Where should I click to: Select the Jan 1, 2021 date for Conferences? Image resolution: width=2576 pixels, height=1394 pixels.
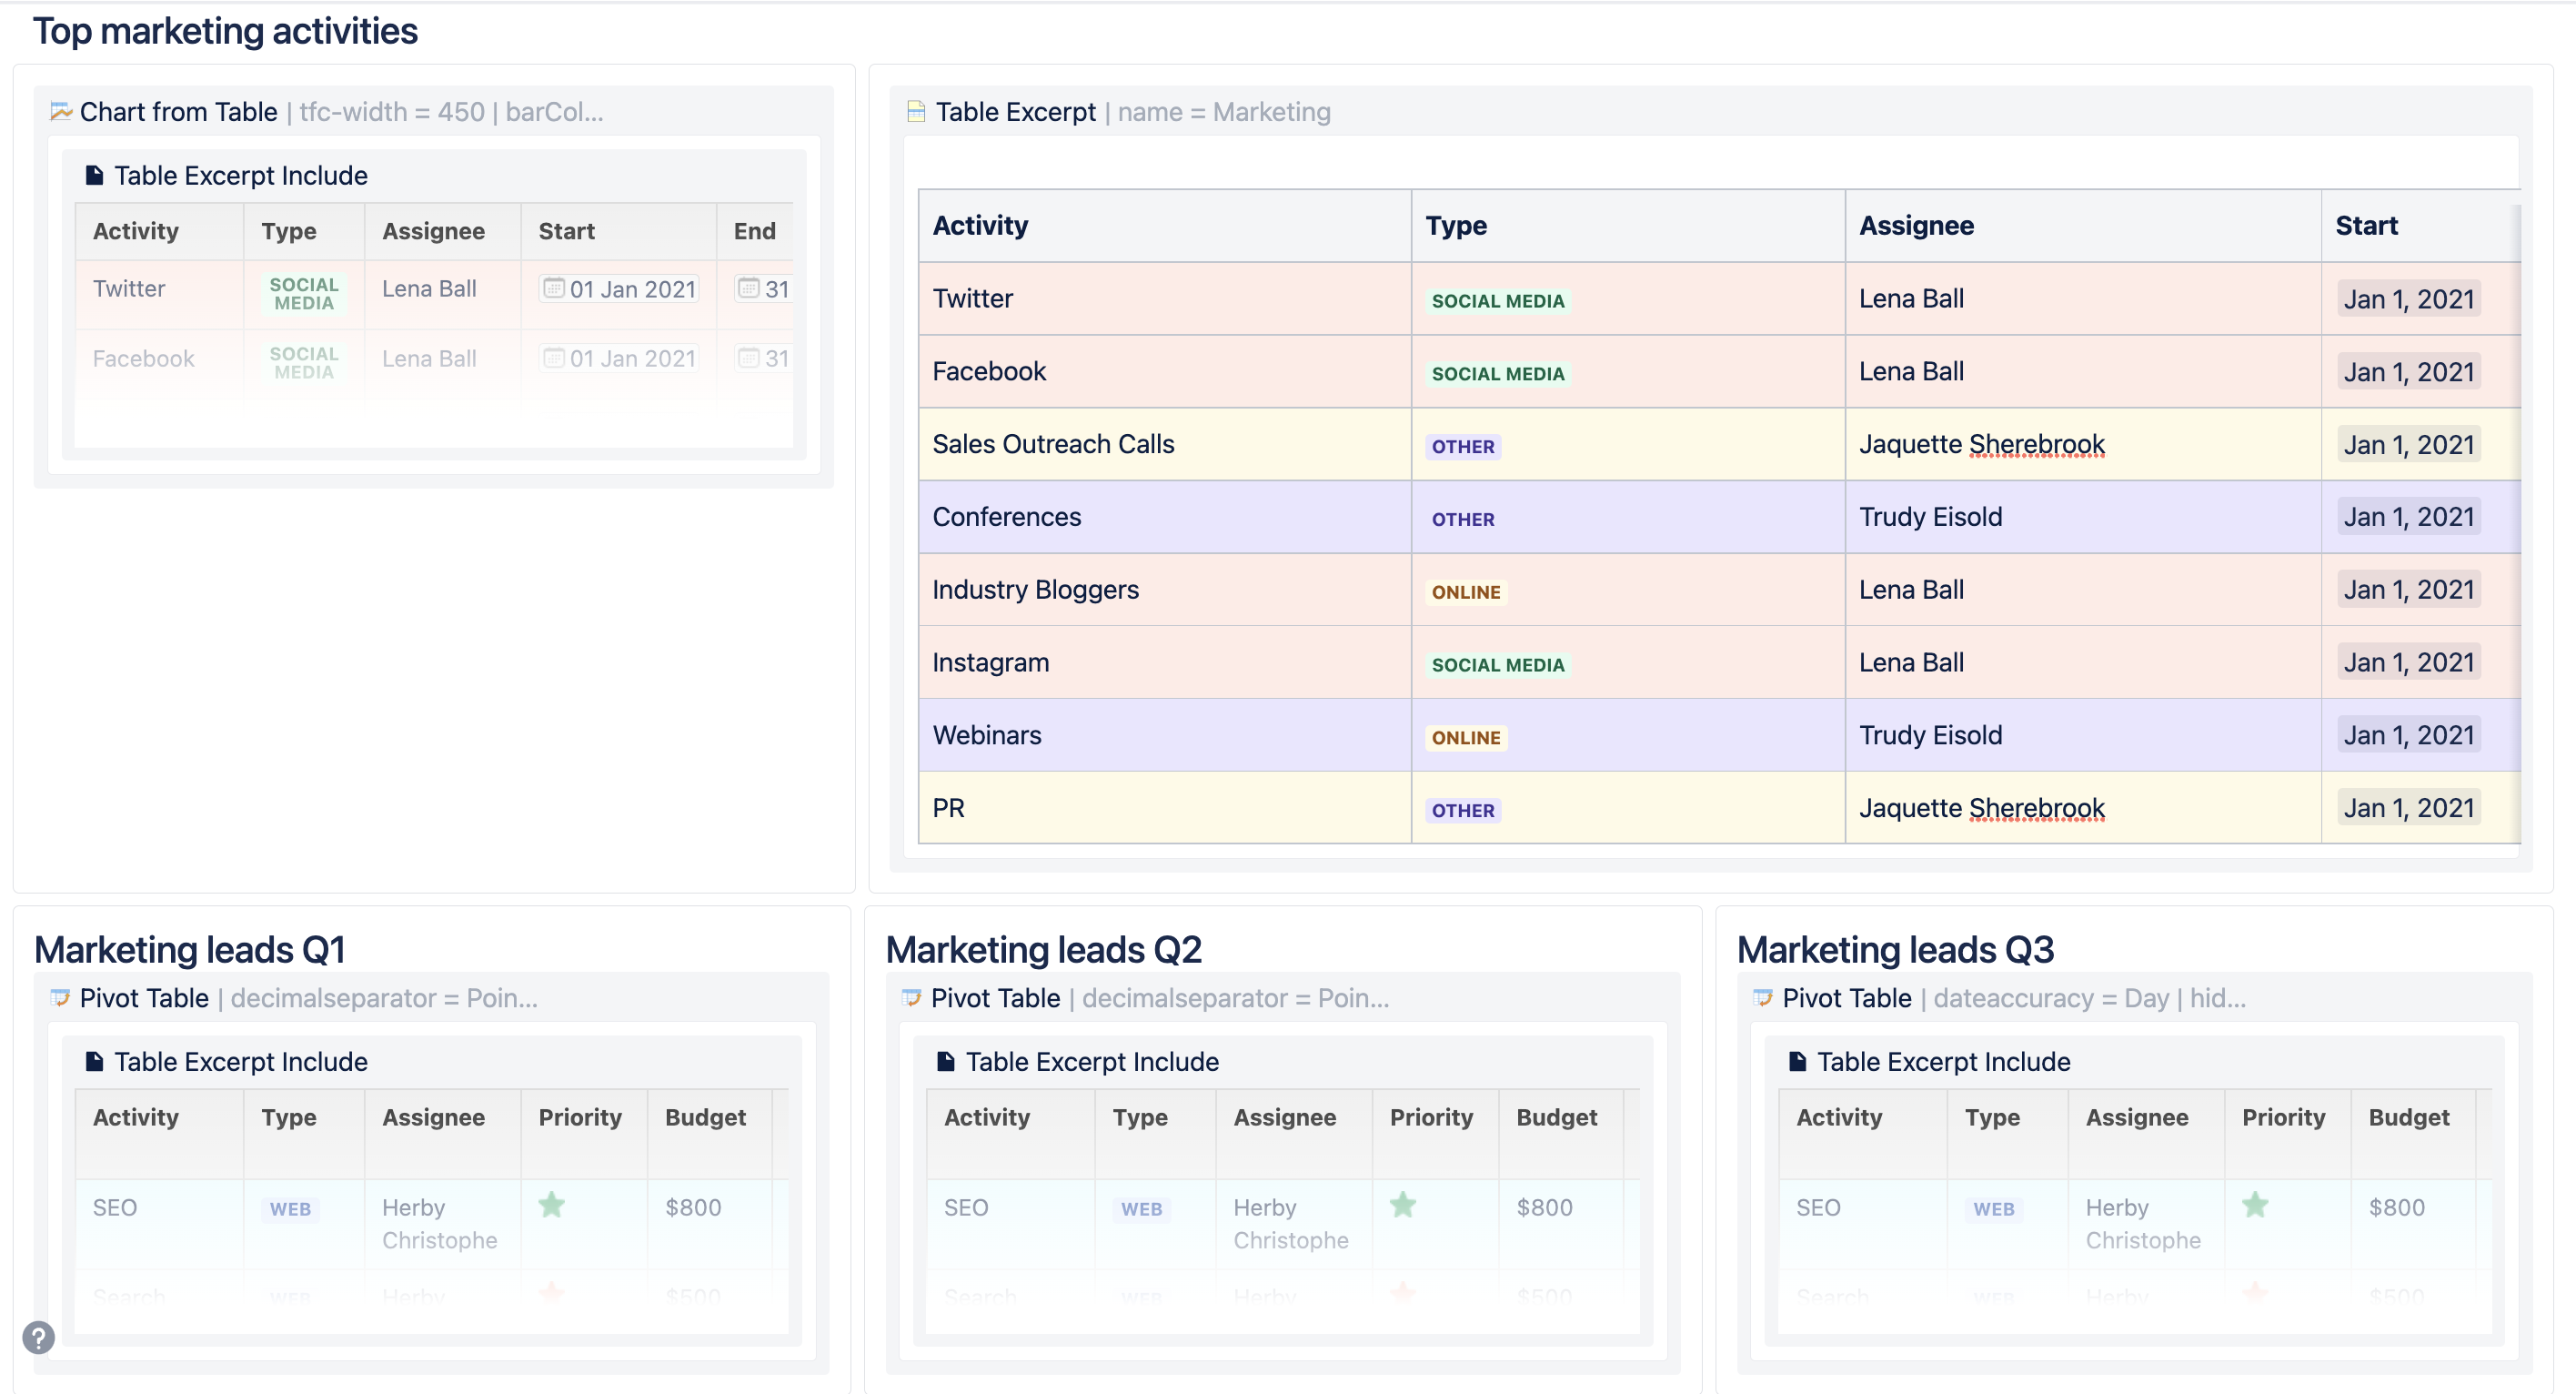(x=2410, y=516)
